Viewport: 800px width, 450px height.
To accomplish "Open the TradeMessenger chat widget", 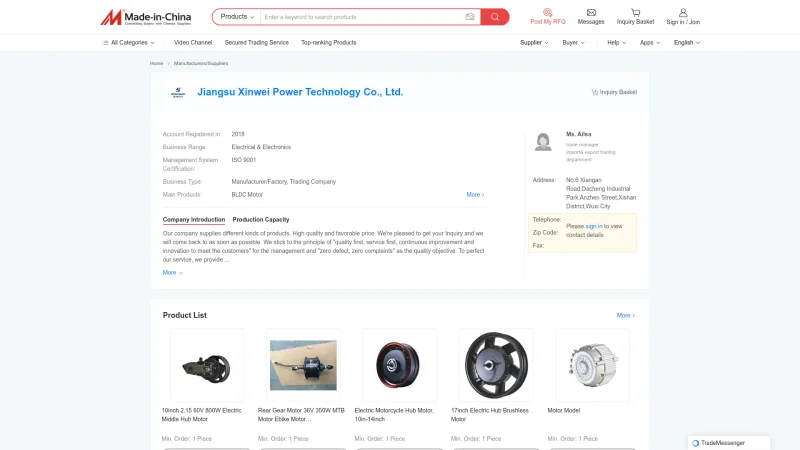I will (x=728, y=443).
